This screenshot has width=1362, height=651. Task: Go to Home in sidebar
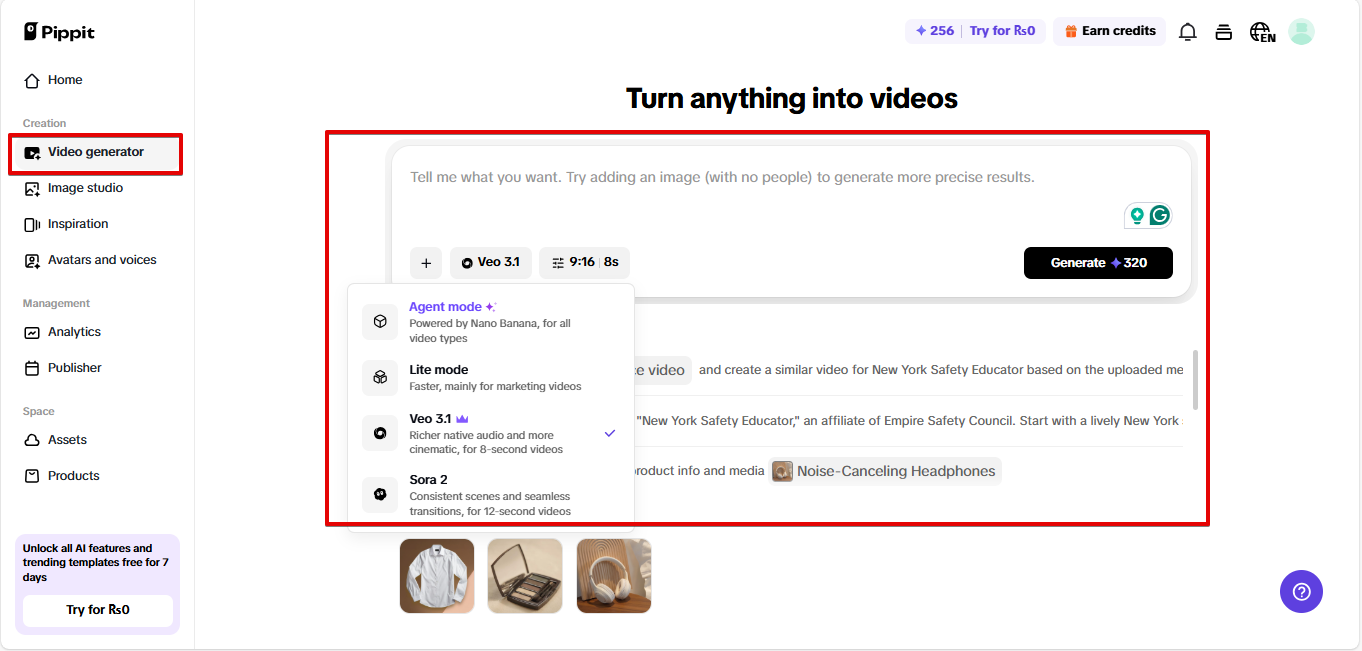tap(65, 80)
